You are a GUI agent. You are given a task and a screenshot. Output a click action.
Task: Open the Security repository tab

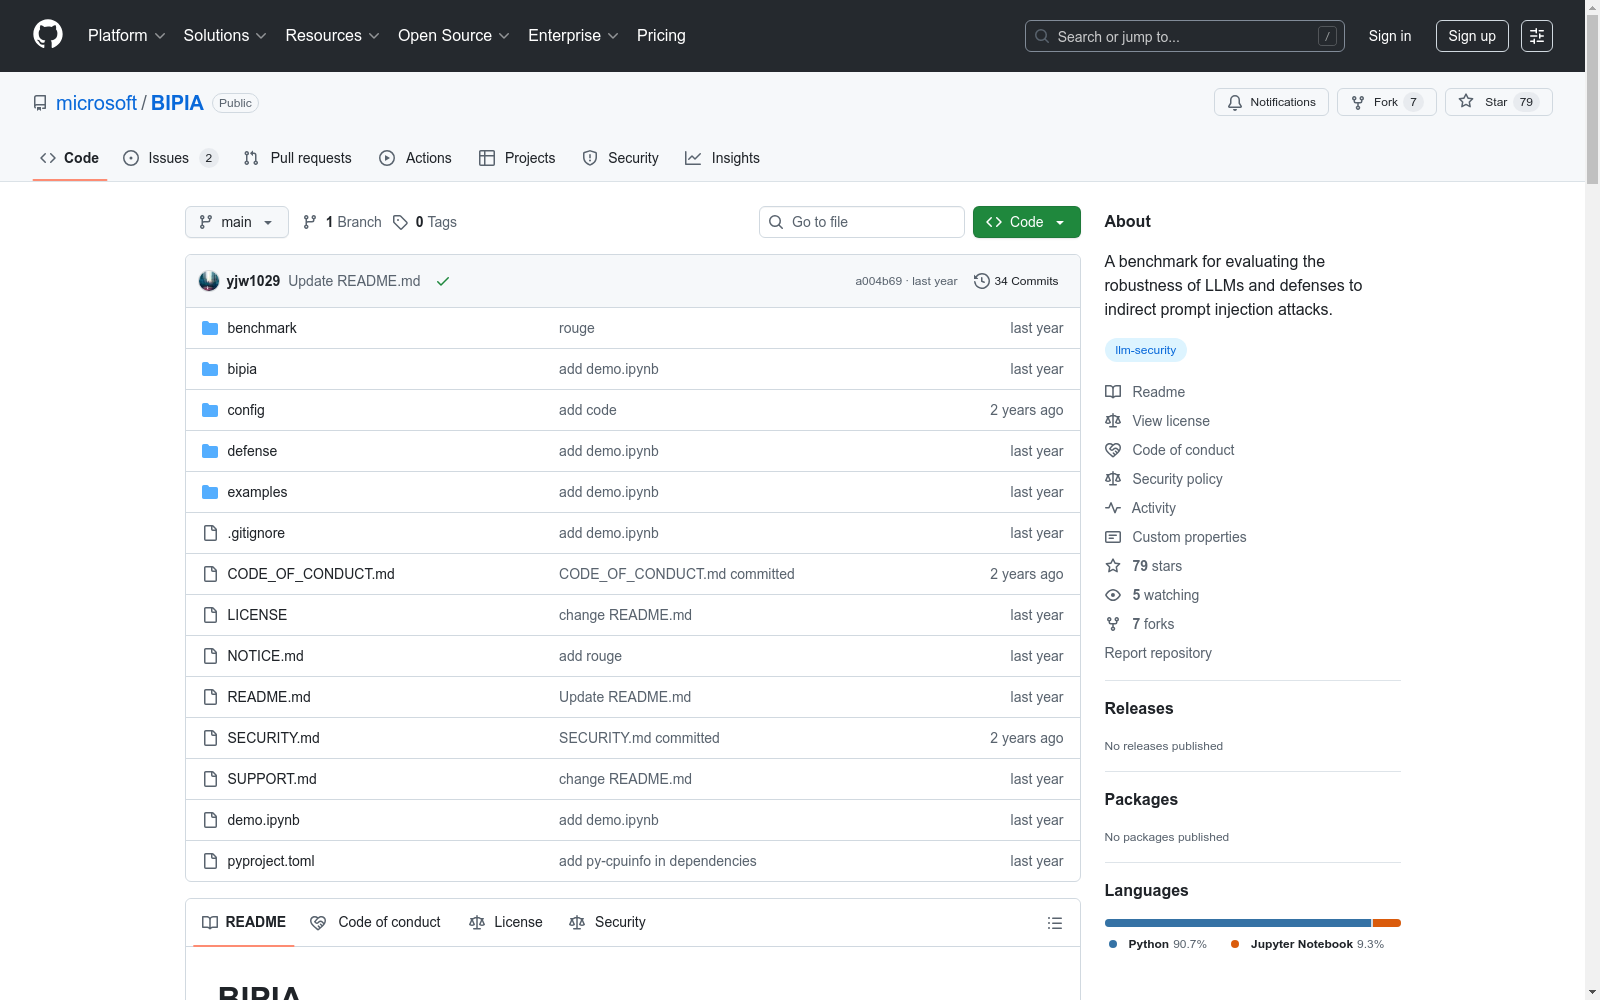pos(620,158)
